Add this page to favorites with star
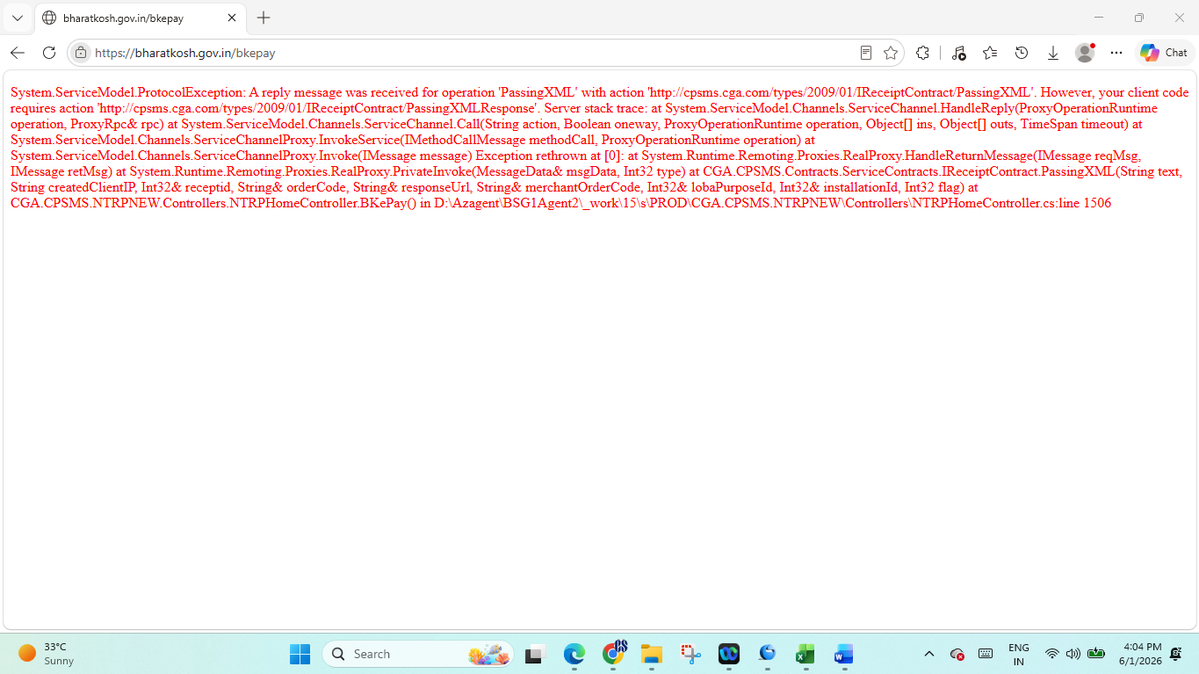 click(891, 53)
